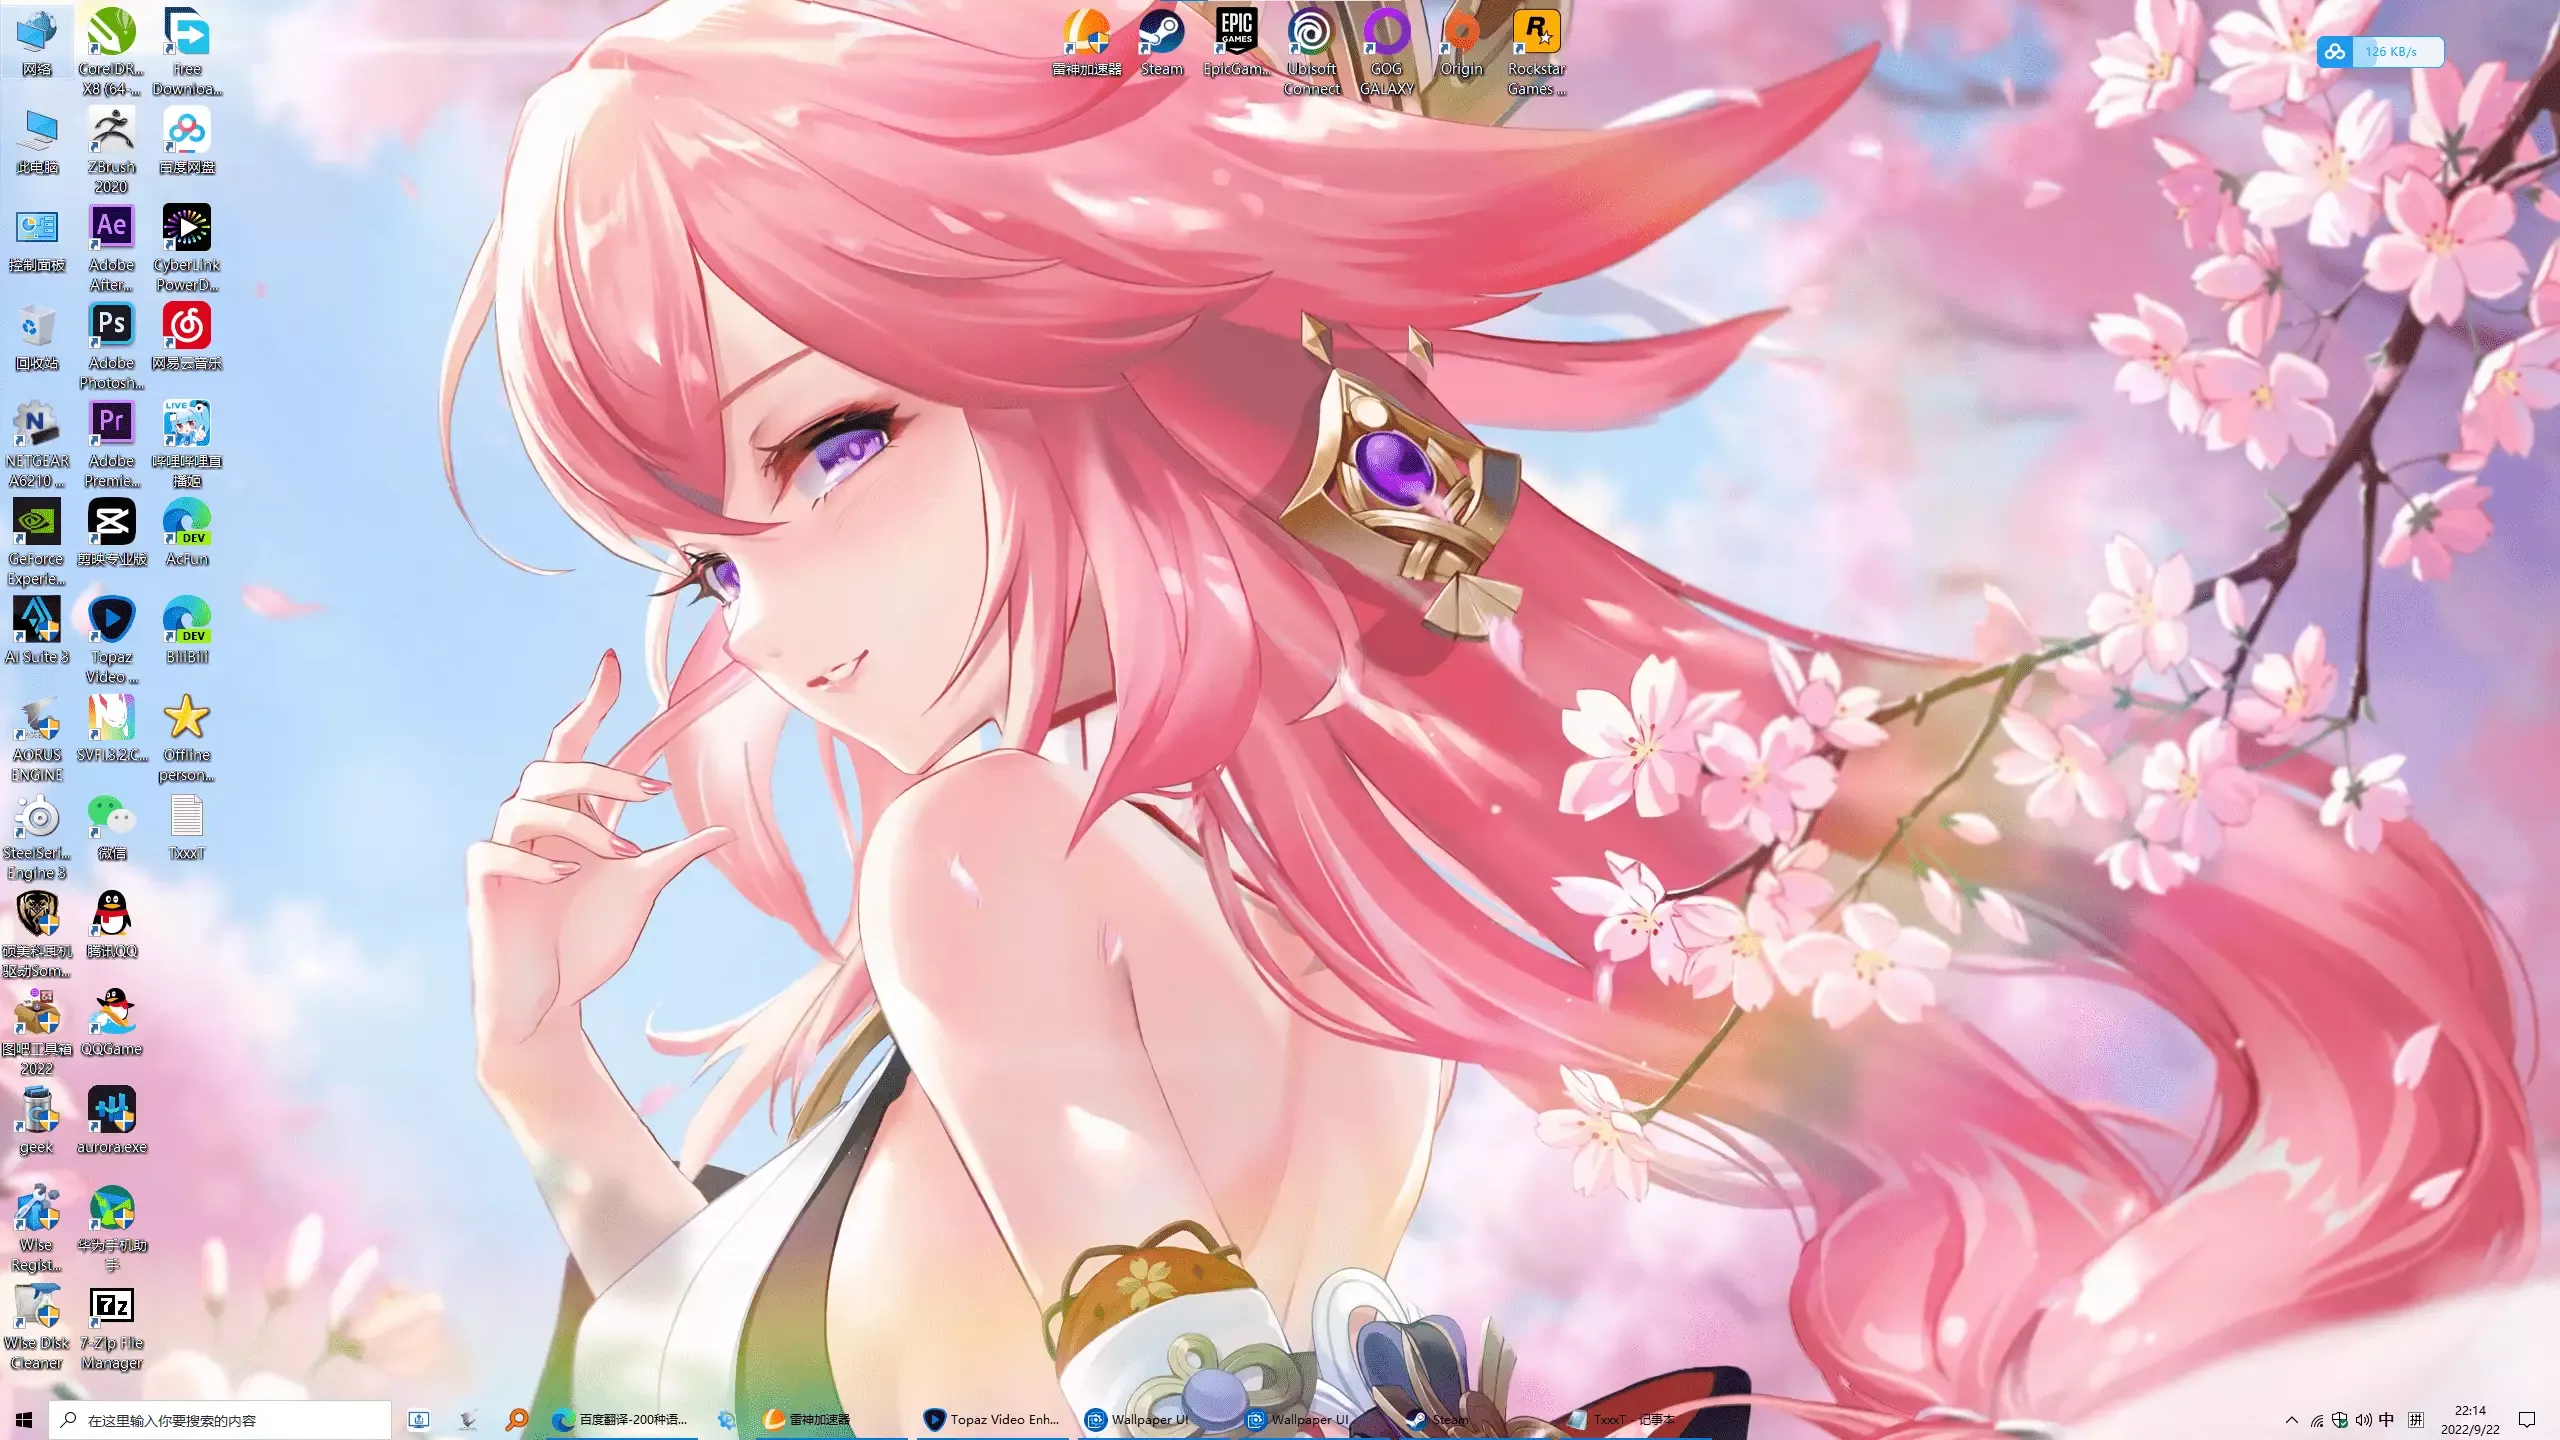Screen dimensions: 2560x1440
Task: Select the QQGame desktop icon
Action: (x=111, y=1023)
